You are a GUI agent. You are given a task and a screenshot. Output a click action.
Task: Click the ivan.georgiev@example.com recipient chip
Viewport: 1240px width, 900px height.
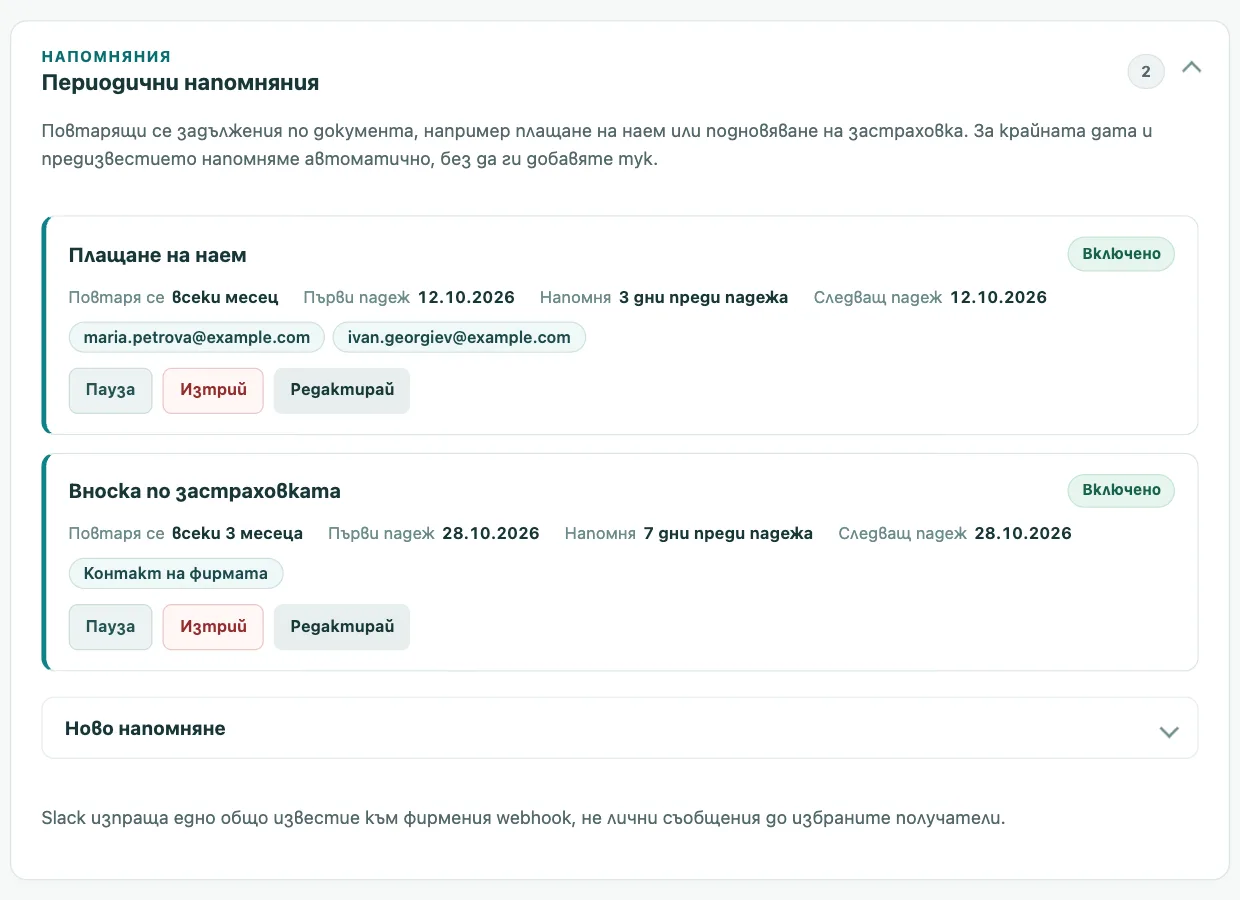click(459, 337)
